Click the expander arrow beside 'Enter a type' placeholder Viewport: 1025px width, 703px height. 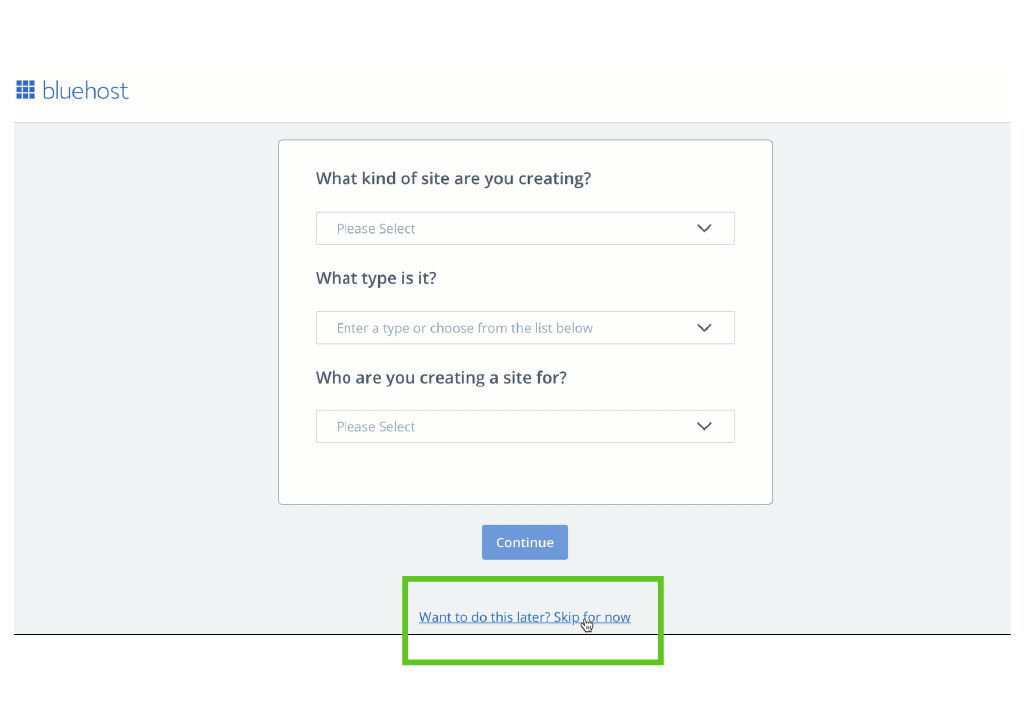pyautogui.click(x=704, y=327)
